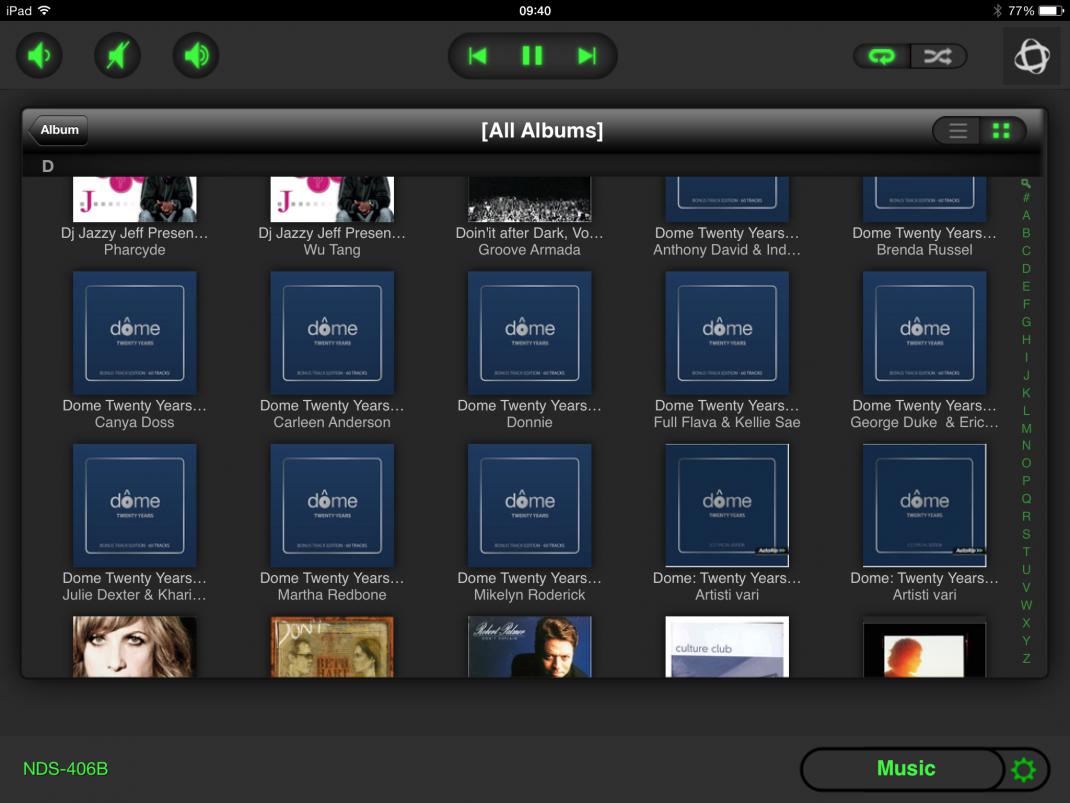This screenshot has height=803, width=1070.
Task: Go back using the Album button
Action: [59, 130]
